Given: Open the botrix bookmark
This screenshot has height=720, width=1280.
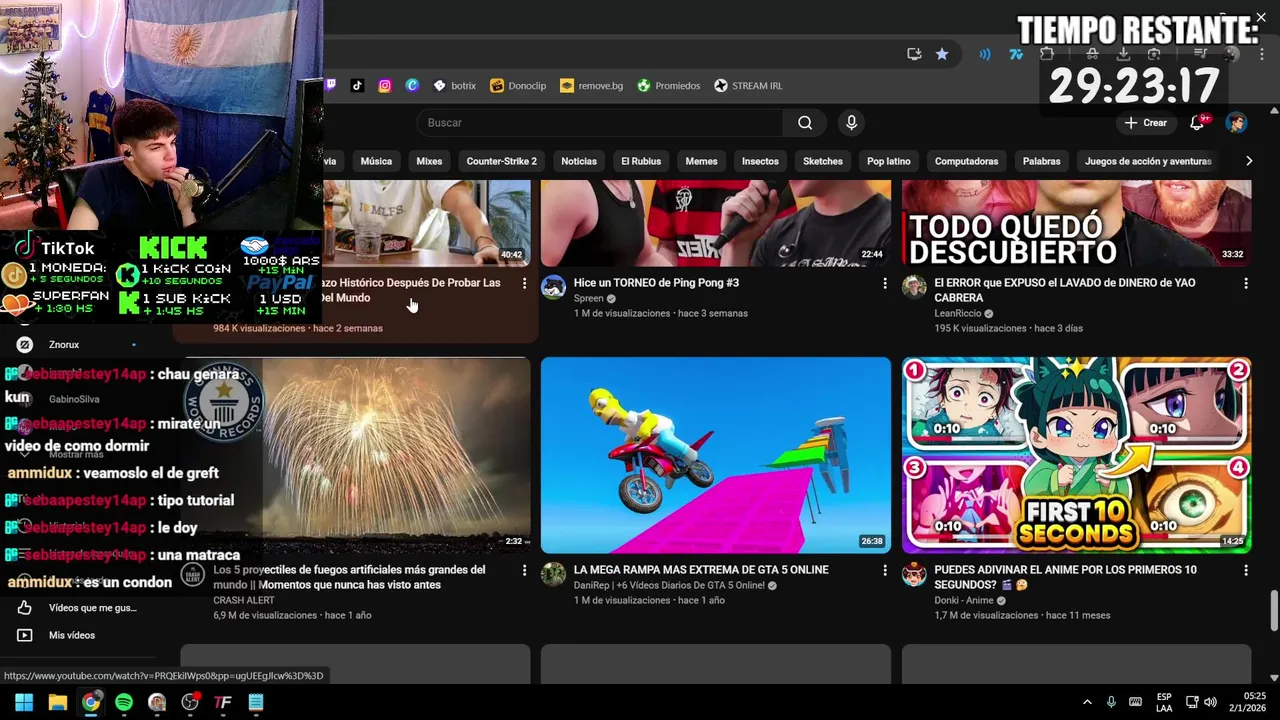Looking at the screenshot, I should point(454,85).
